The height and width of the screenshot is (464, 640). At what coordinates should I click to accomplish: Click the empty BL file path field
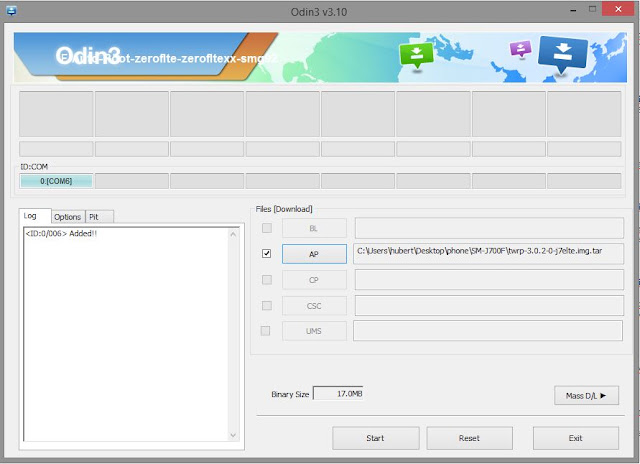point(489,228)
